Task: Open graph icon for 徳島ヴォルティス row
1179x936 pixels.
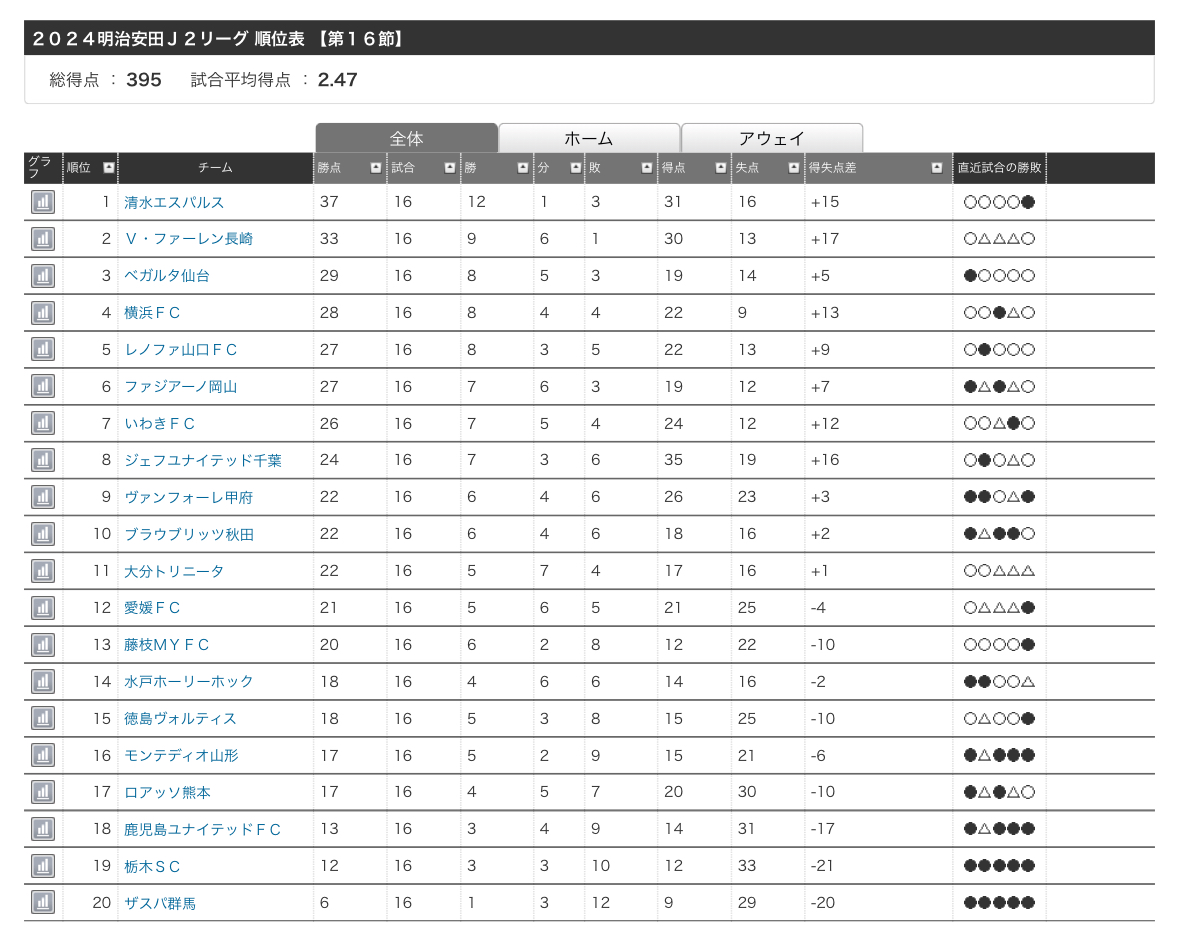Action: point(43,718)
